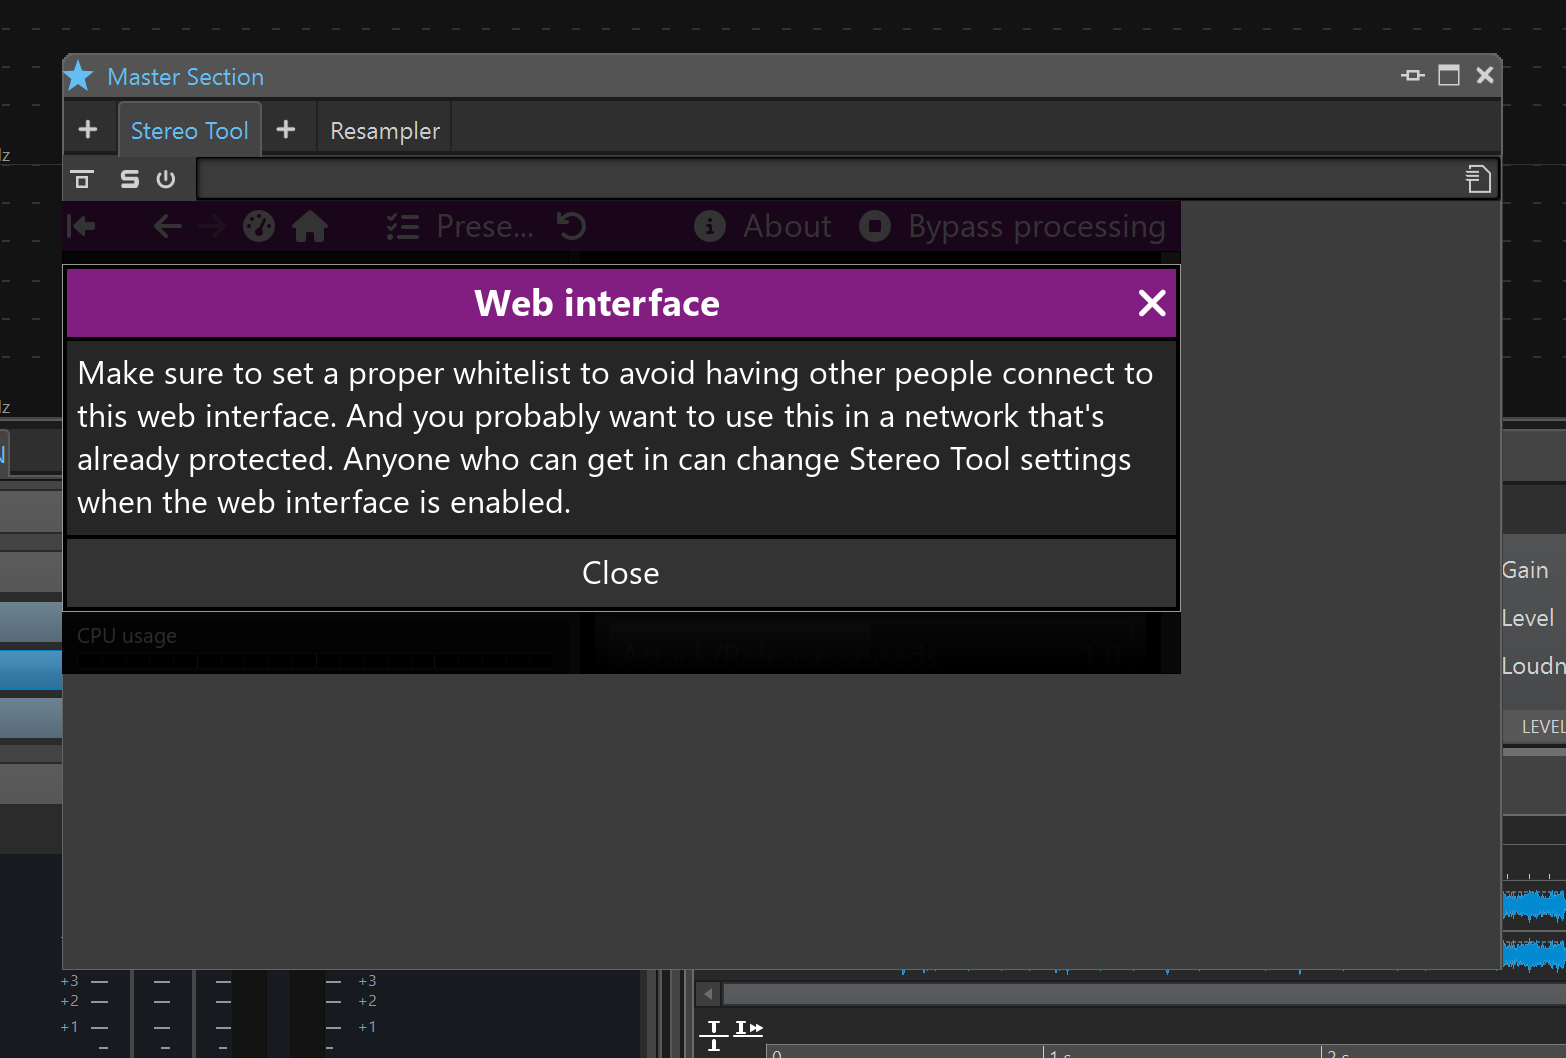Click the cursor range marker icon with arrows
This screenshot has height=1058, width=1566.
point(748,1028)
